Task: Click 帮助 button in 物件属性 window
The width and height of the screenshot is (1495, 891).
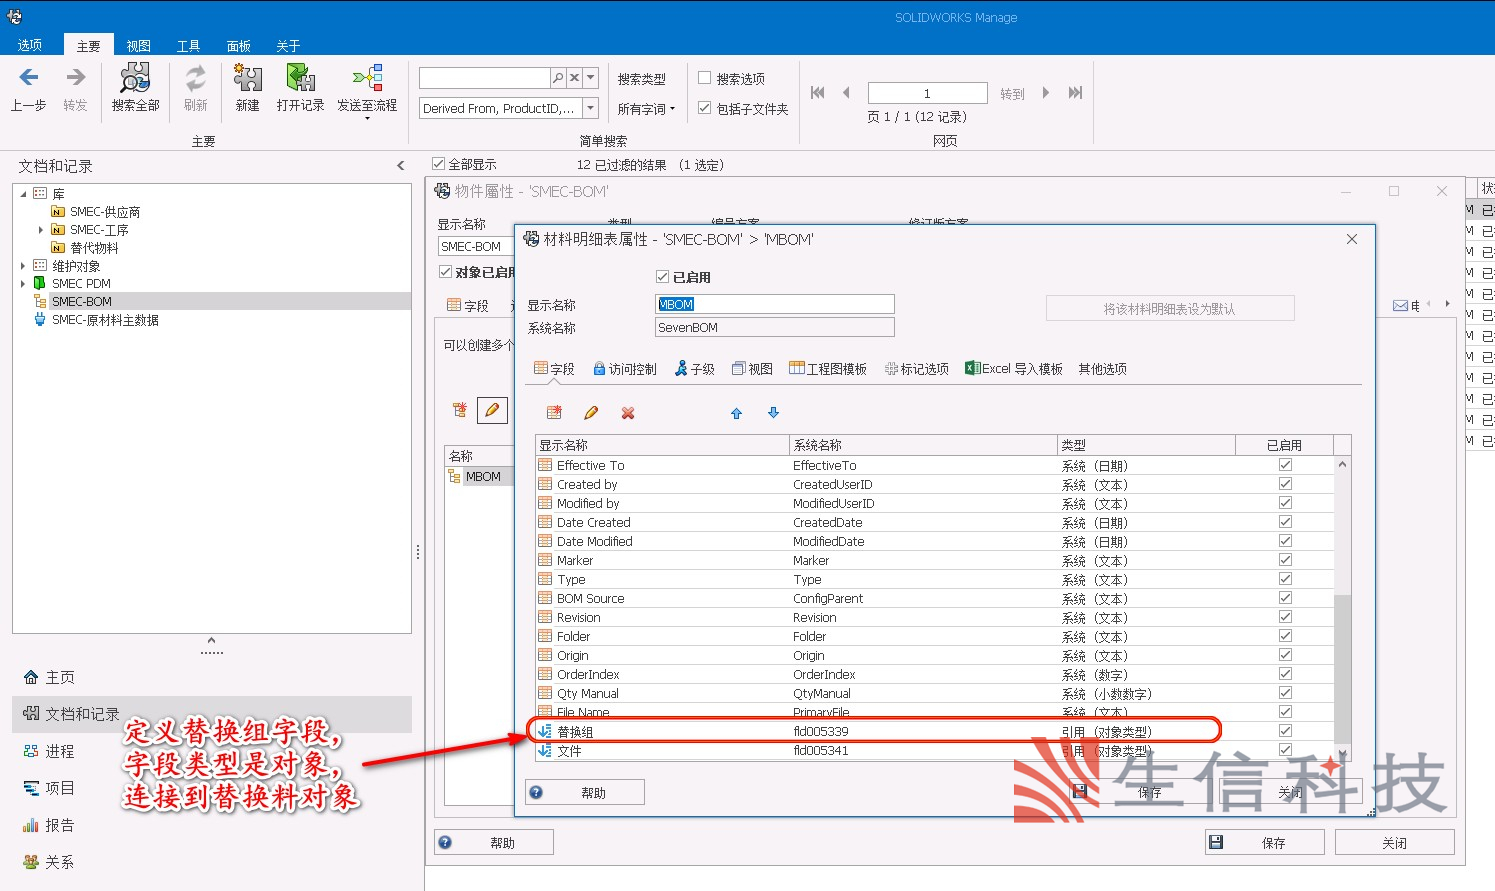Action: coord(494,842)
